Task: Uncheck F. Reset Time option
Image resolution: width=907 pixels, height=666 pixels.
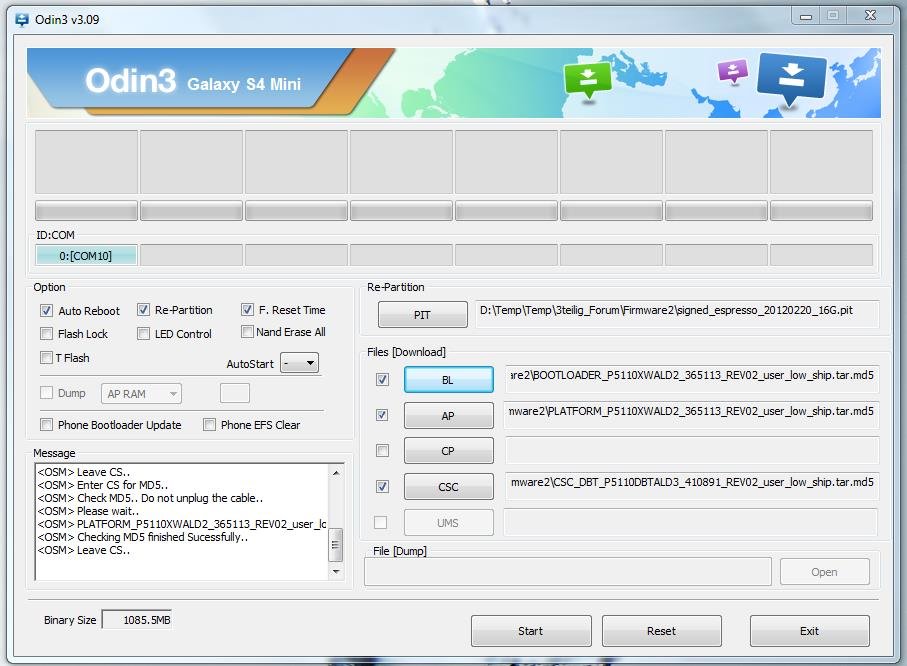Action: pos(247,310)
